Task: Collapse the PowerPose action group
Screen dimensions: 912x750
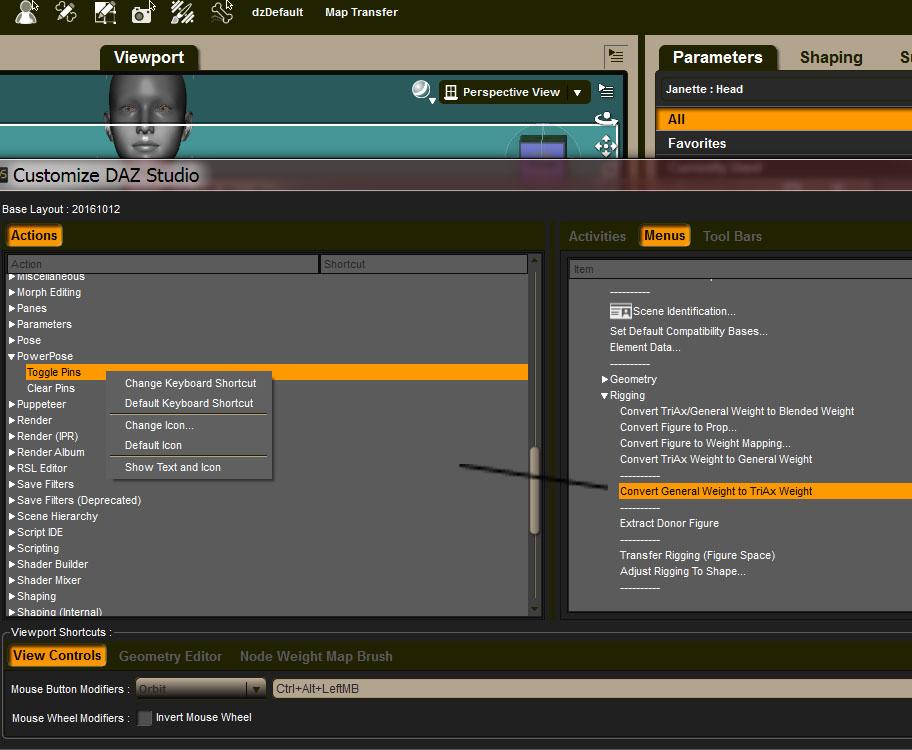Action: pos(12,357)
